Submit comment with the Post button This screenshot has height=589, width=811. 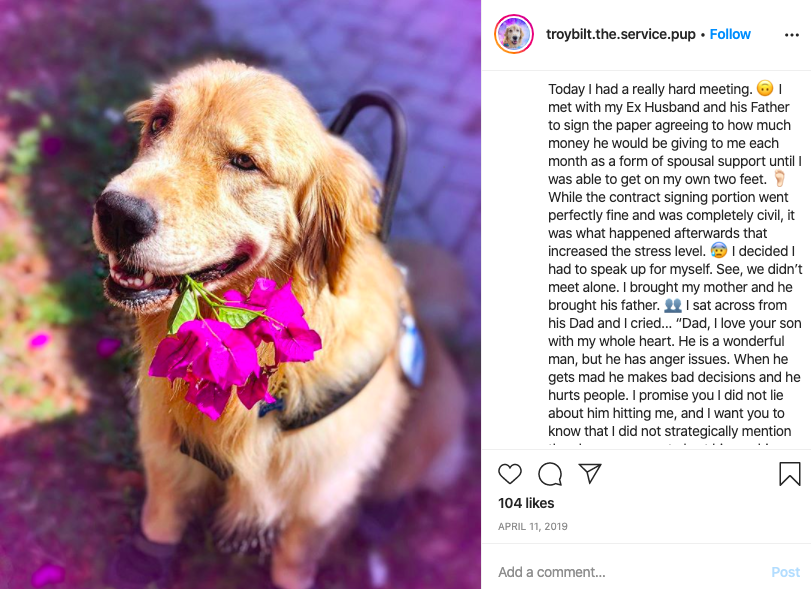tap(785, 572)
